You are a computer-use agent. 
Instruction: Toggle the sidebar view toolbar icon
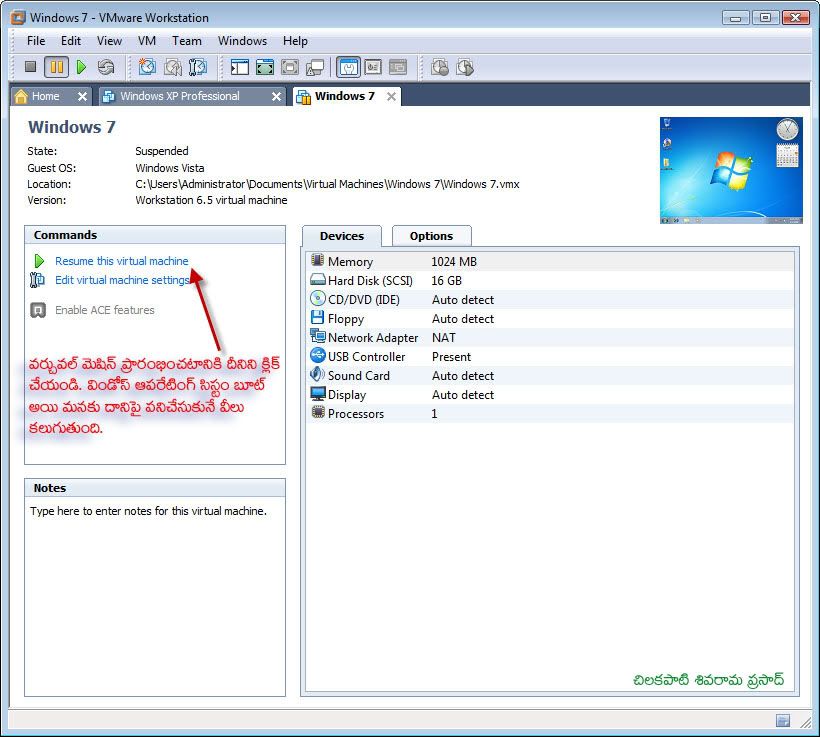point(239,67)
